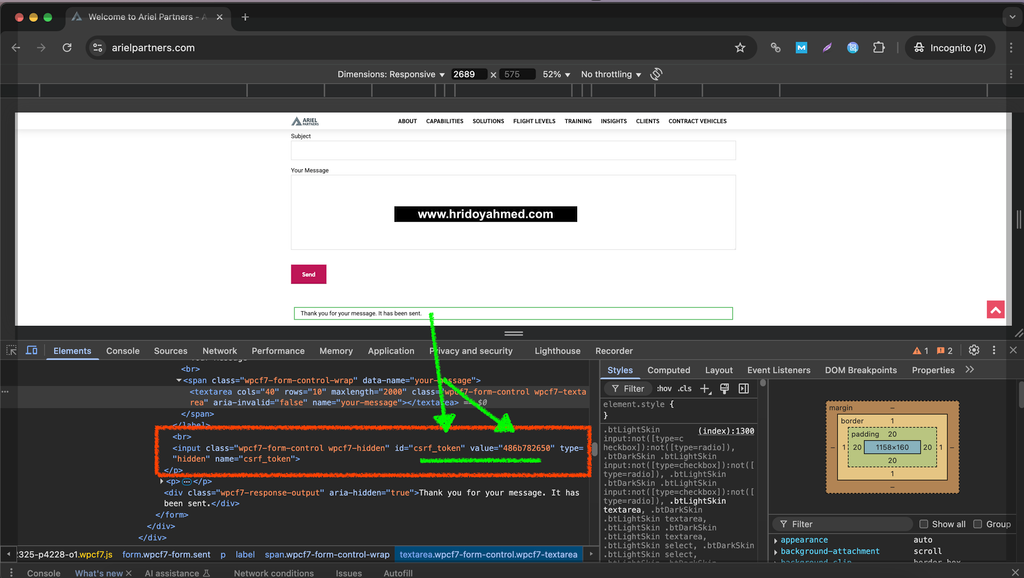The image size is (1024, 578).
Task: Open the browser Extensions puzzle icon
Action: [x=879, y=48]
